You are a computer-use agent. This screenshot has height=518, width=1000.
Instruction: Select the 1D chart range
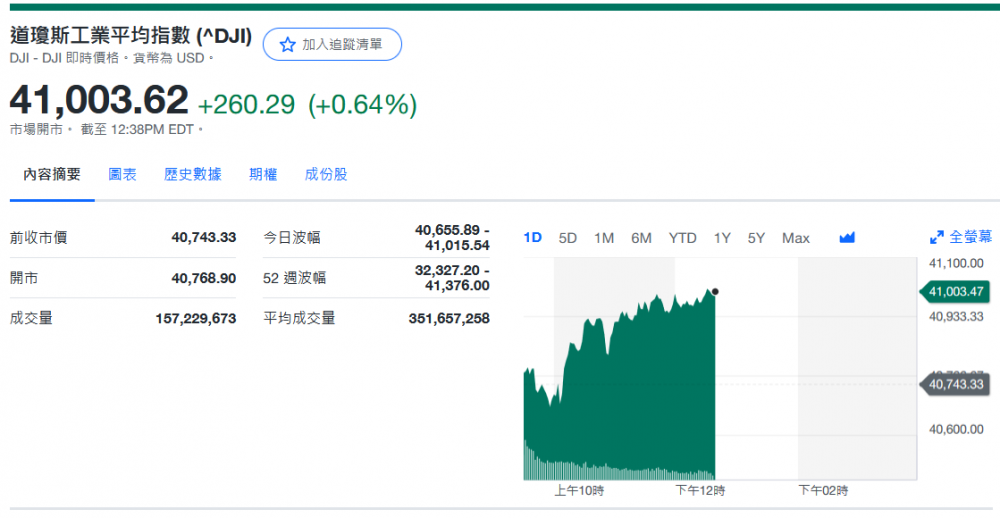[x=533, y=238]
